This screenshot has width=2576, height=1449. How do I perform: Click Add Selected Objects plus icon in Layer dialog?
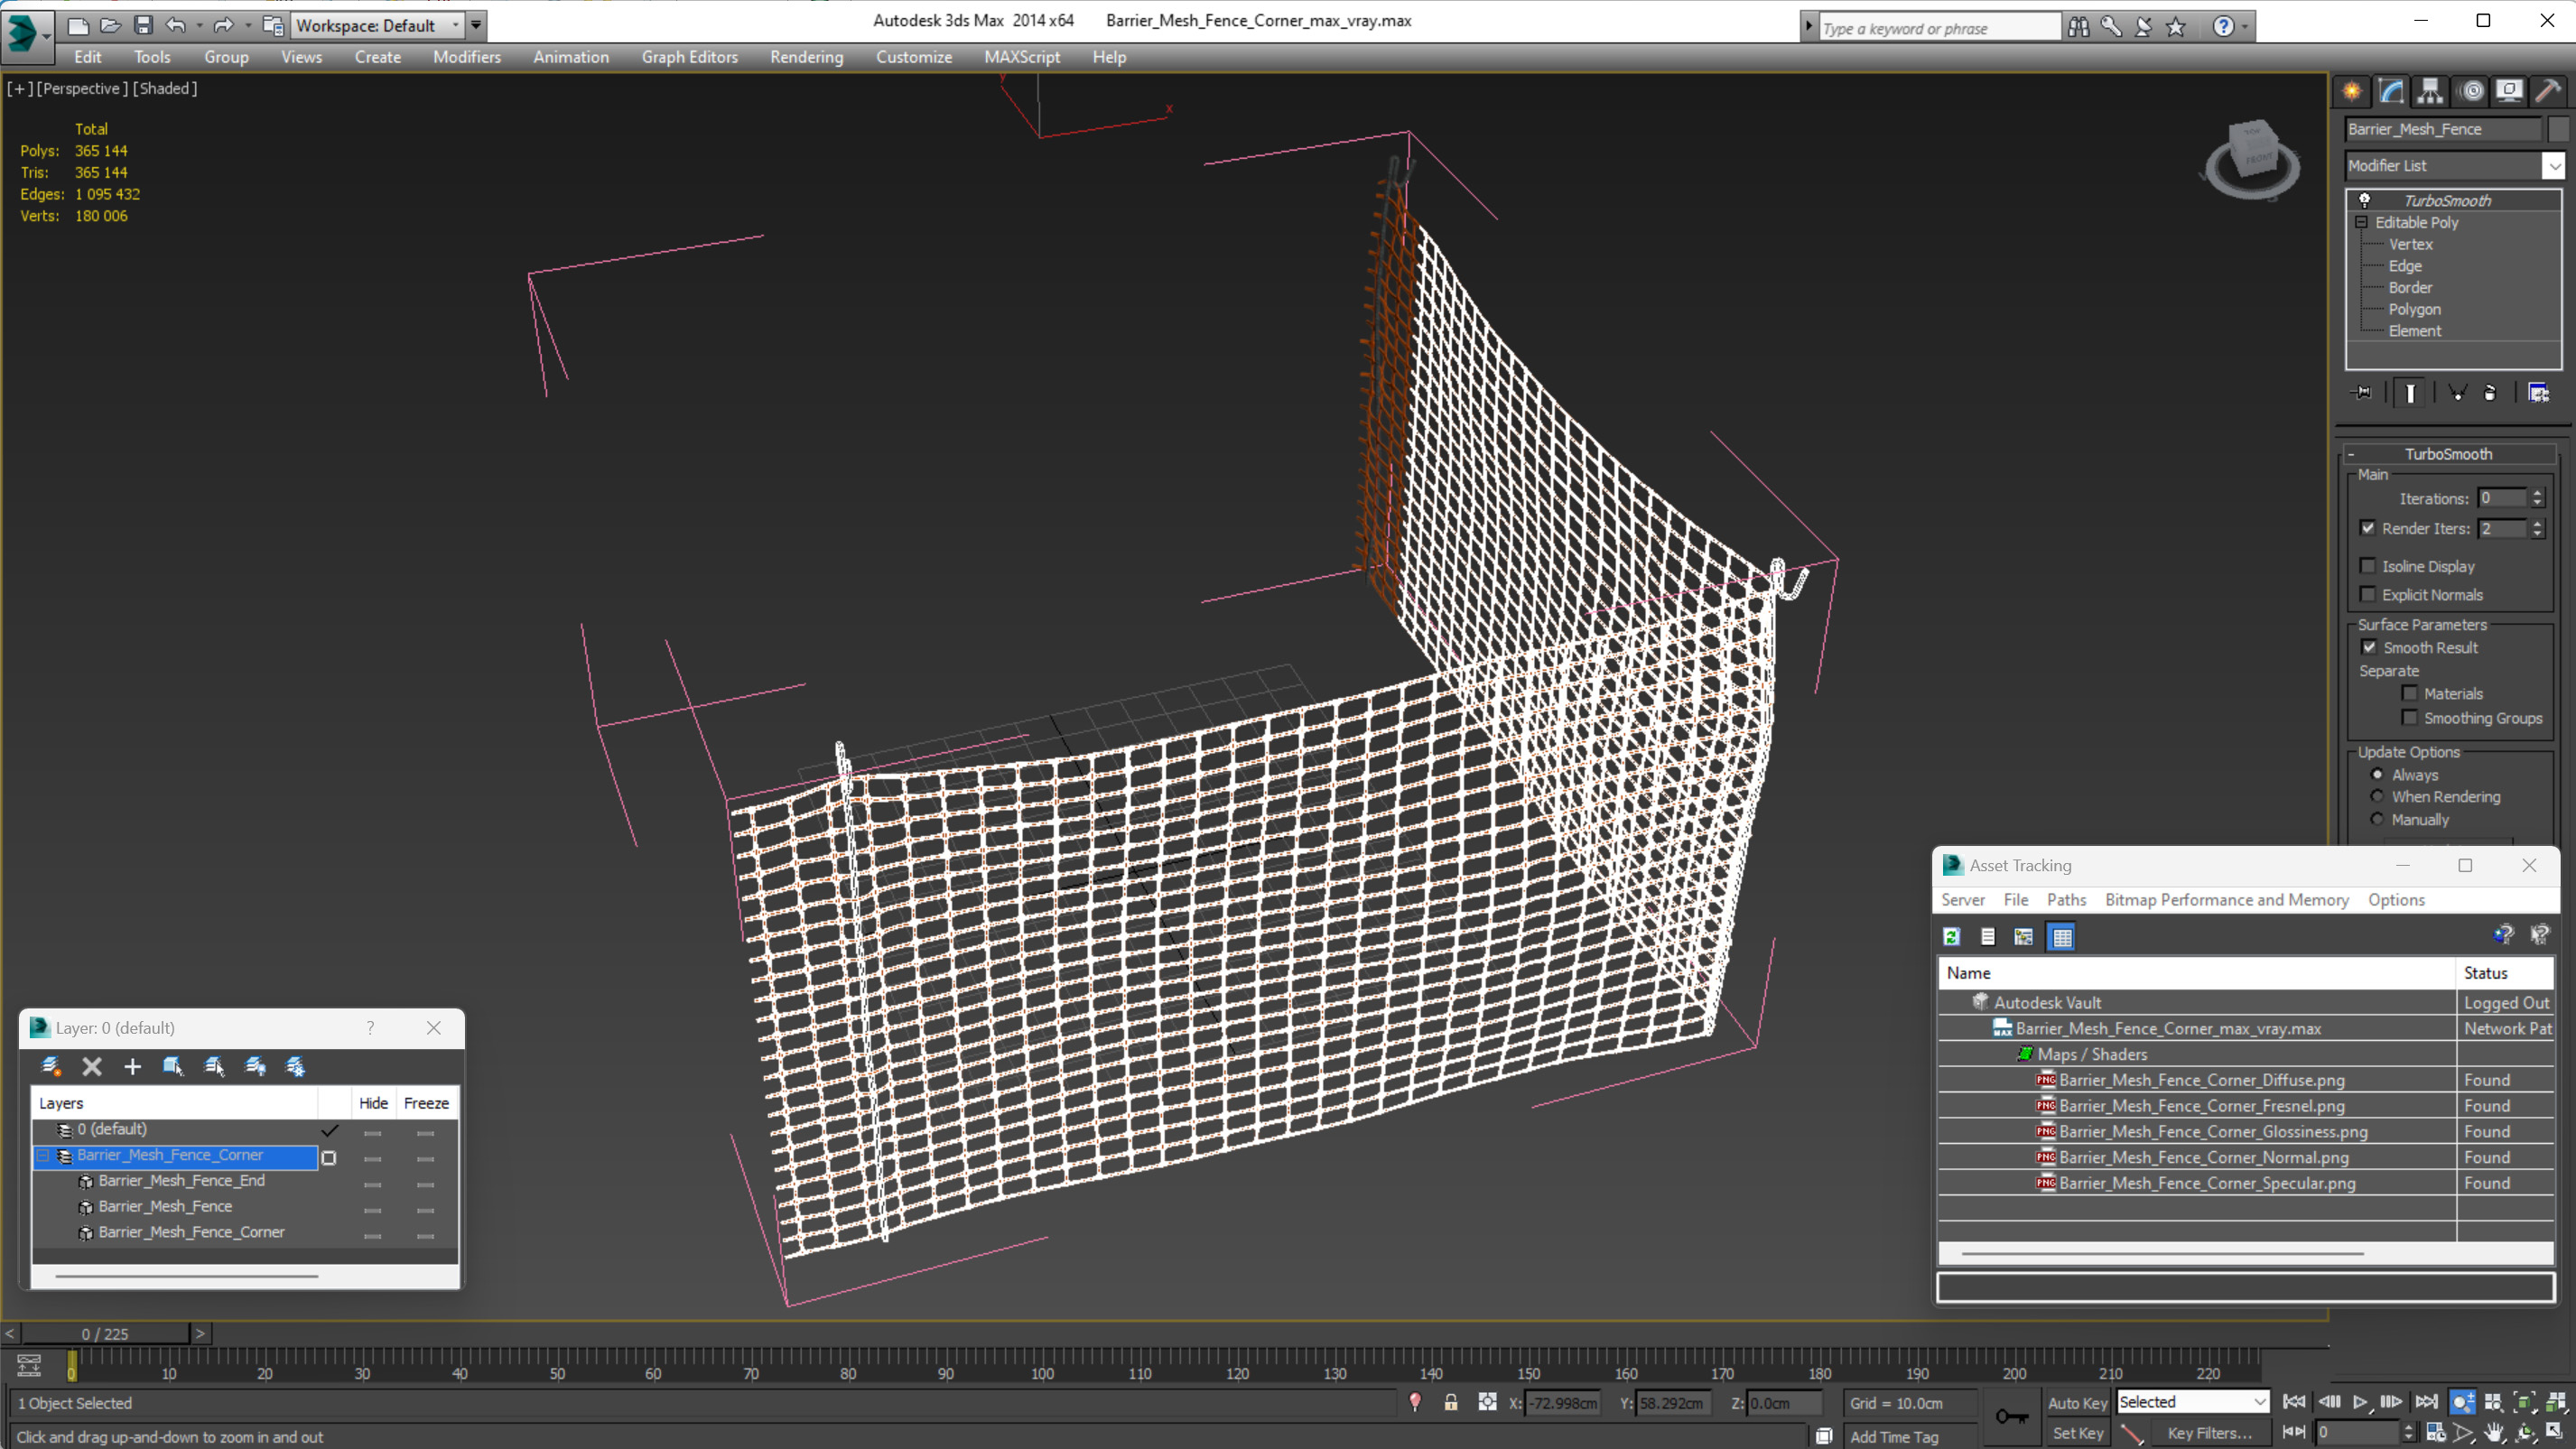click(132, 1066)
